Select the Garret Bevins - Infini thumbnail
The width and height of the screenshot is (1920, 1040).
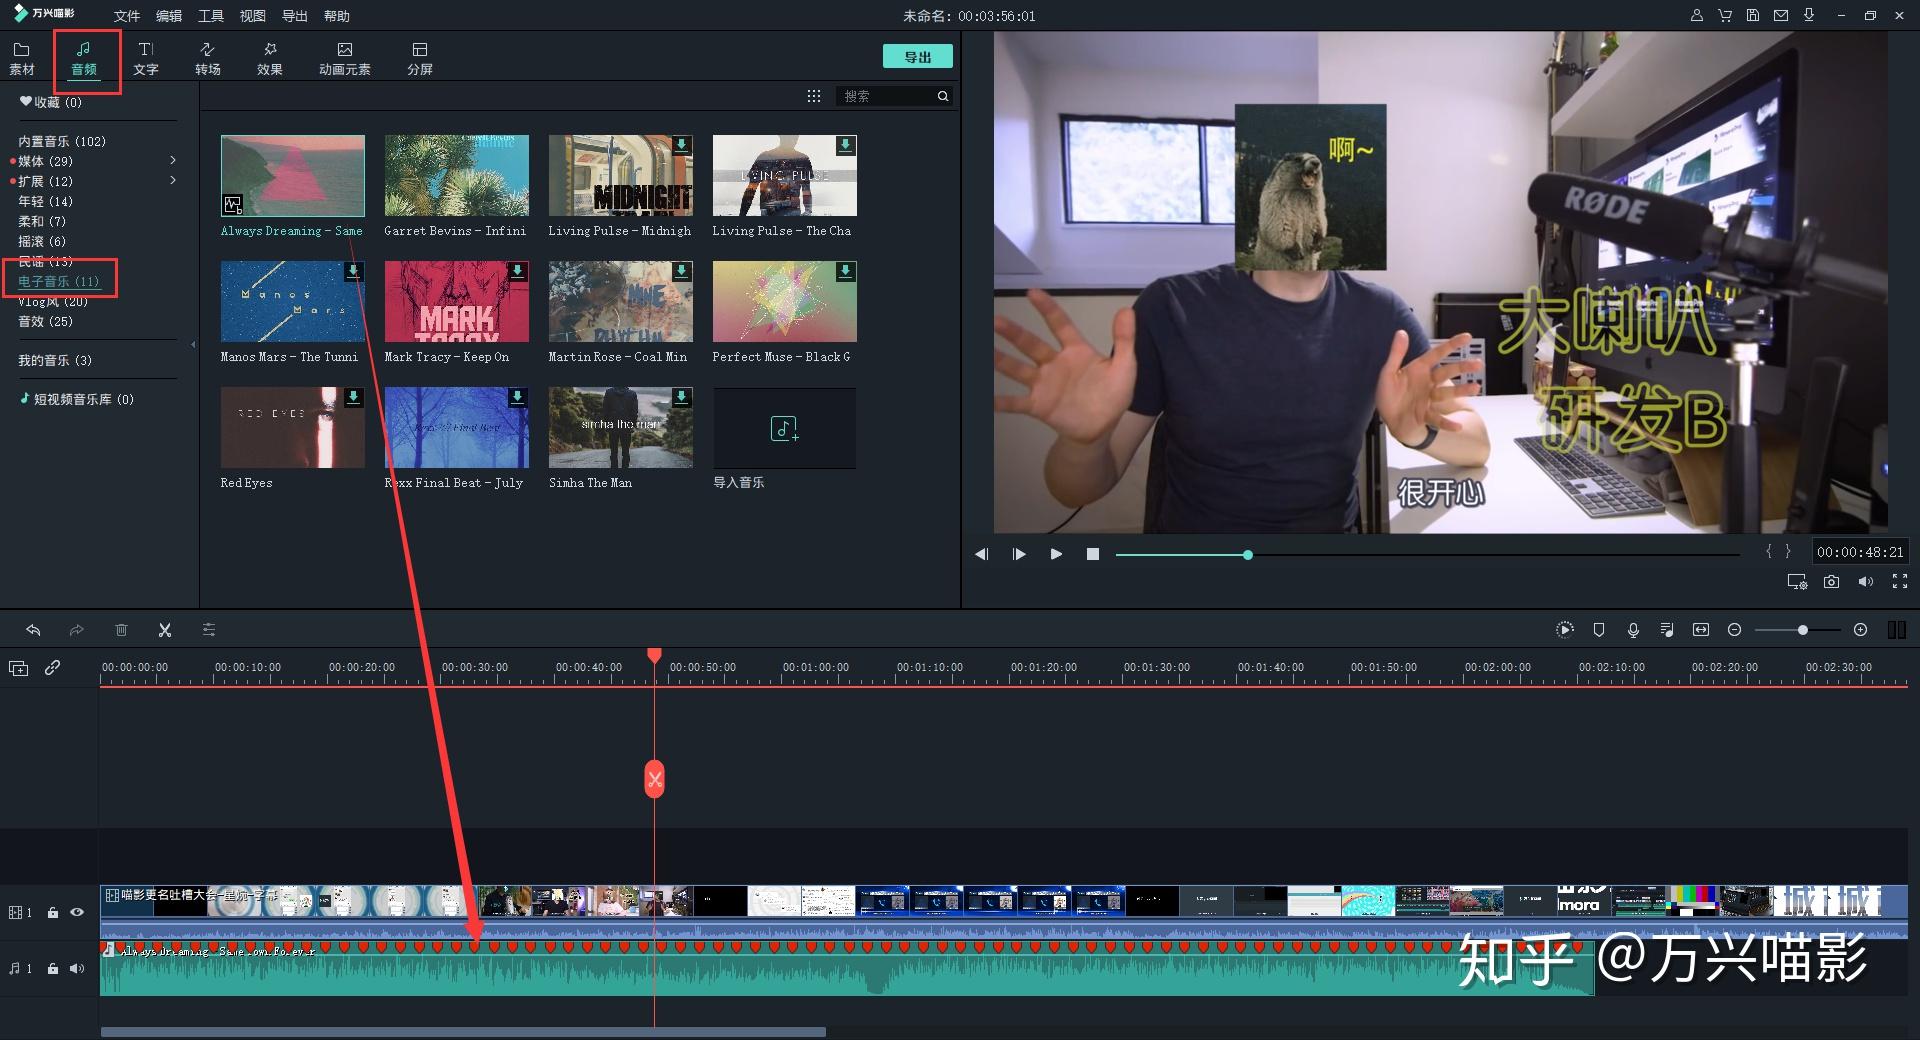click(457, 175)
